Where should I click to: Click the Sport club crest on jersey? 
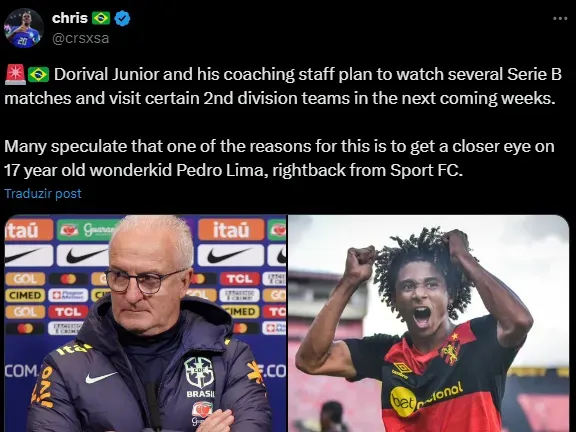coord(451,349)
